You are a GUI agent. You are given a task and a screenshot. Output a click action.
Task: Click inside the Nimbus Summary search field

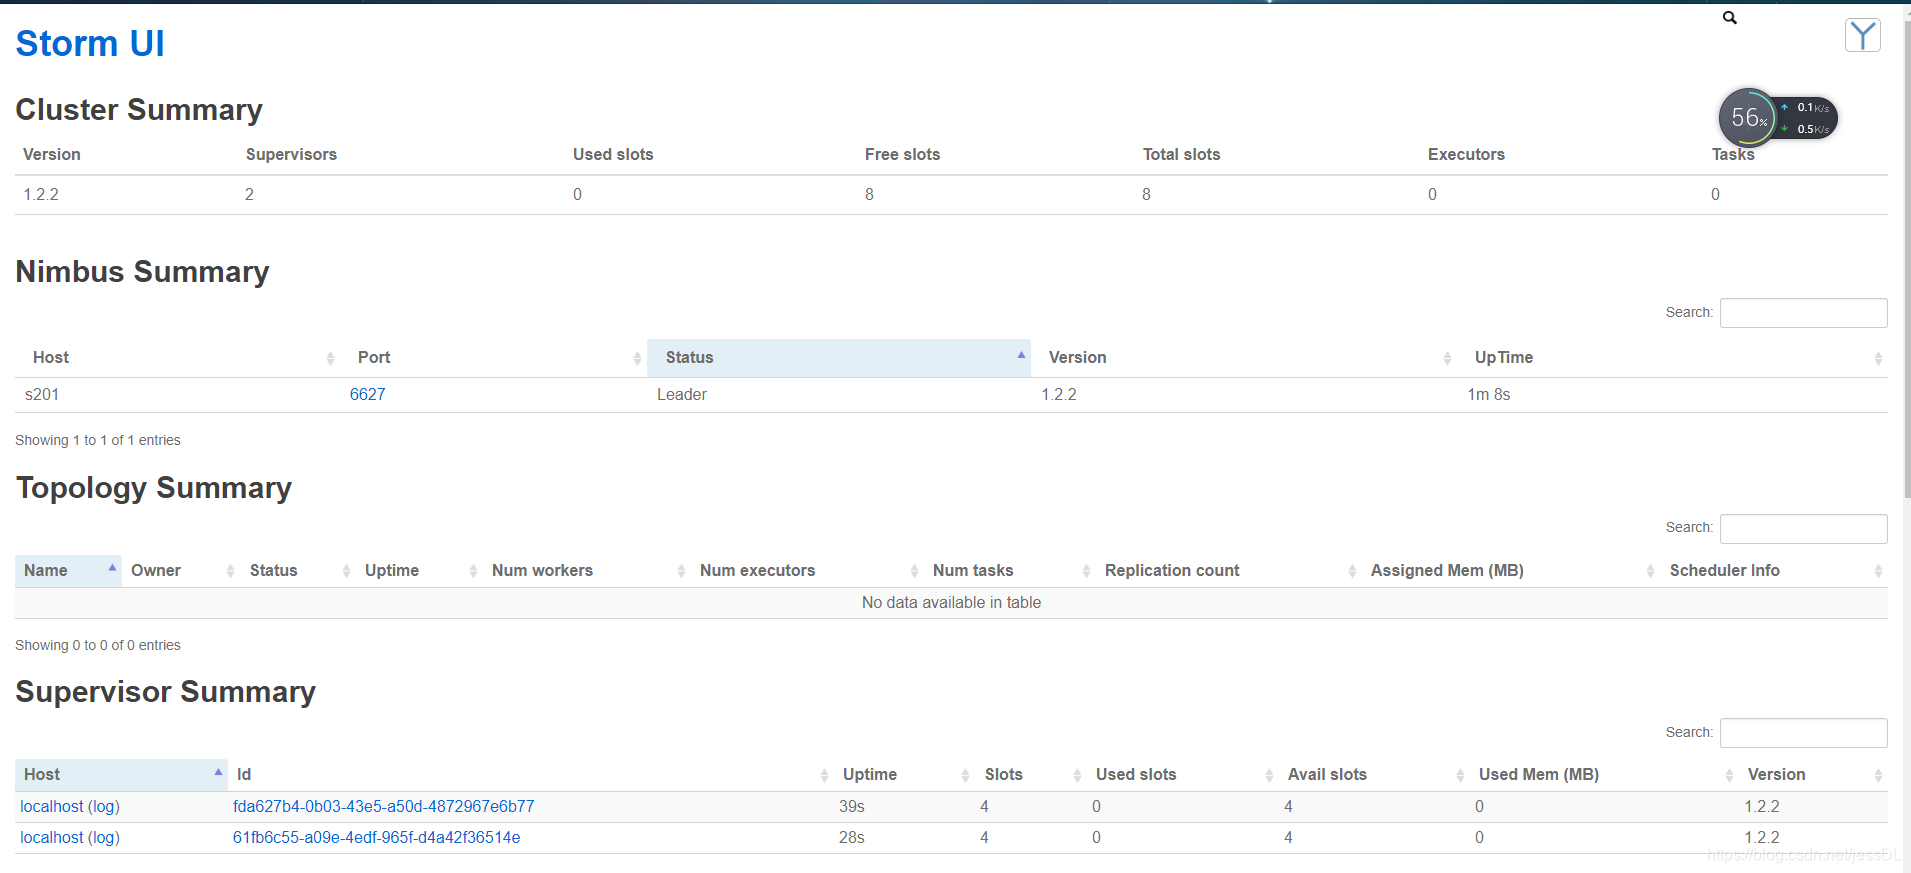point(1803,313)
